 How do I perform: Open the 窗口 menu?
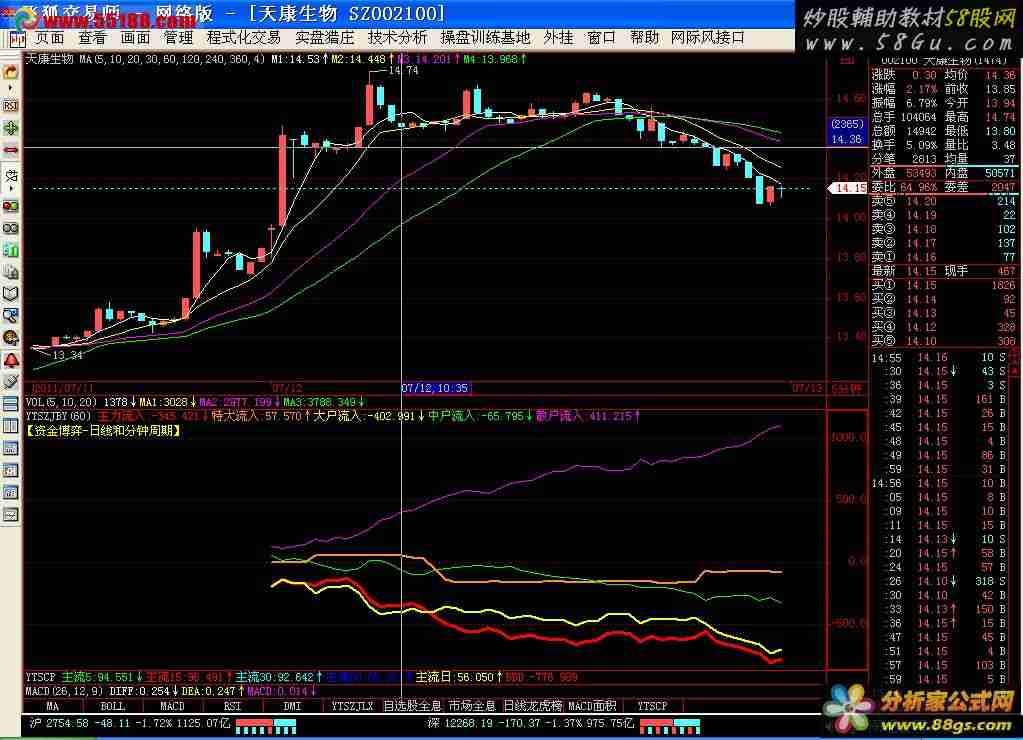(x=602, y=38)
